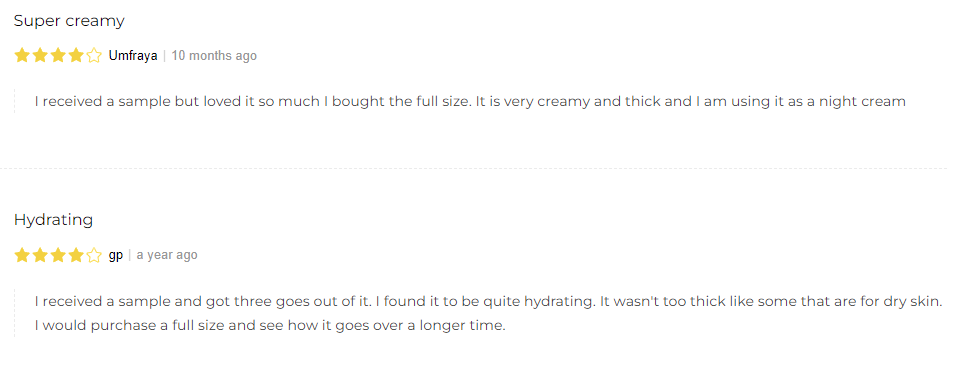
Task: Click the third star in Umfraya's rating
Action: [x=58, y=56]
